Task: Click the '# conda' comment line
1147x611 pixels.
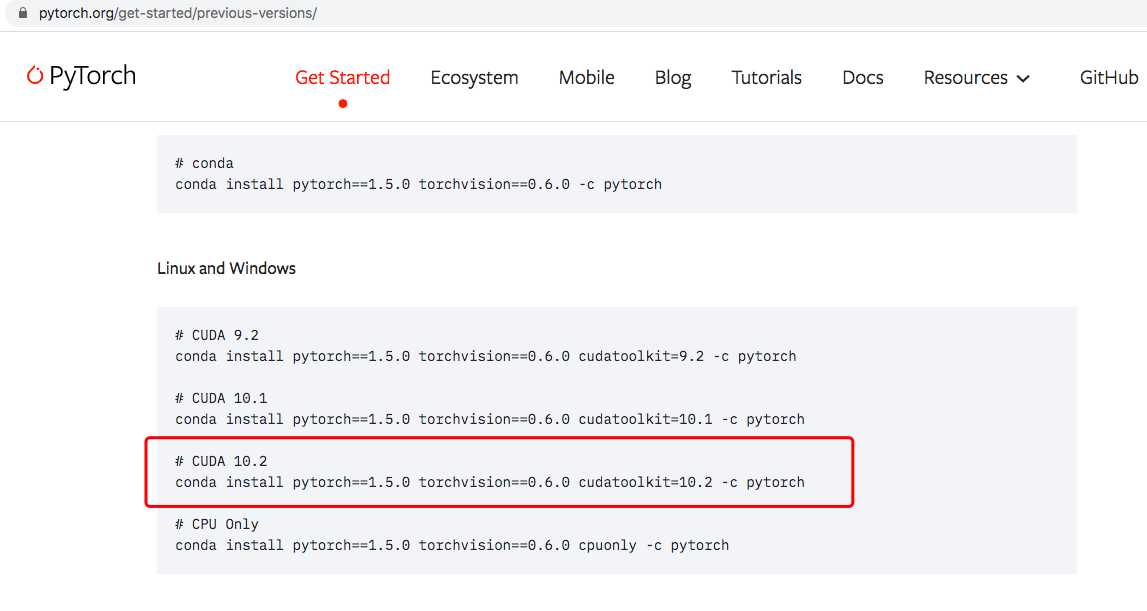Action: [204, 163]
